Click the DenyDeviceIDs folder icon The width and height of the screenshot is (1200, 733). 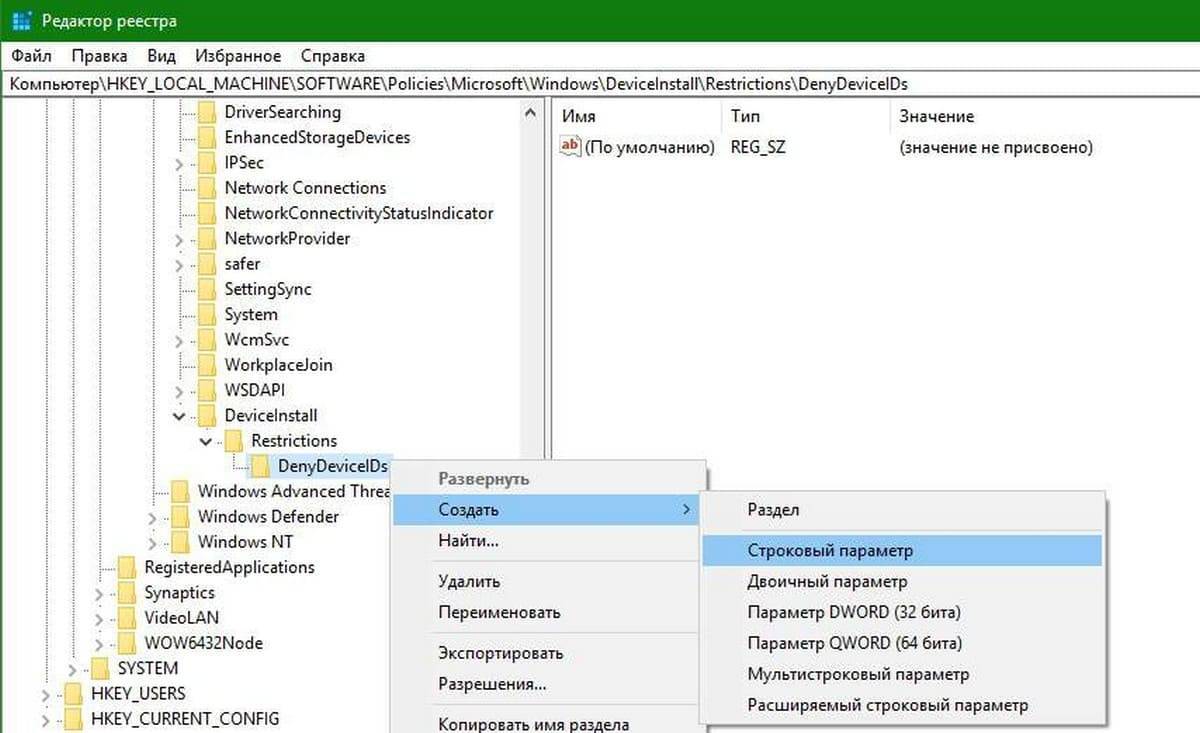[x=260, y=466]
